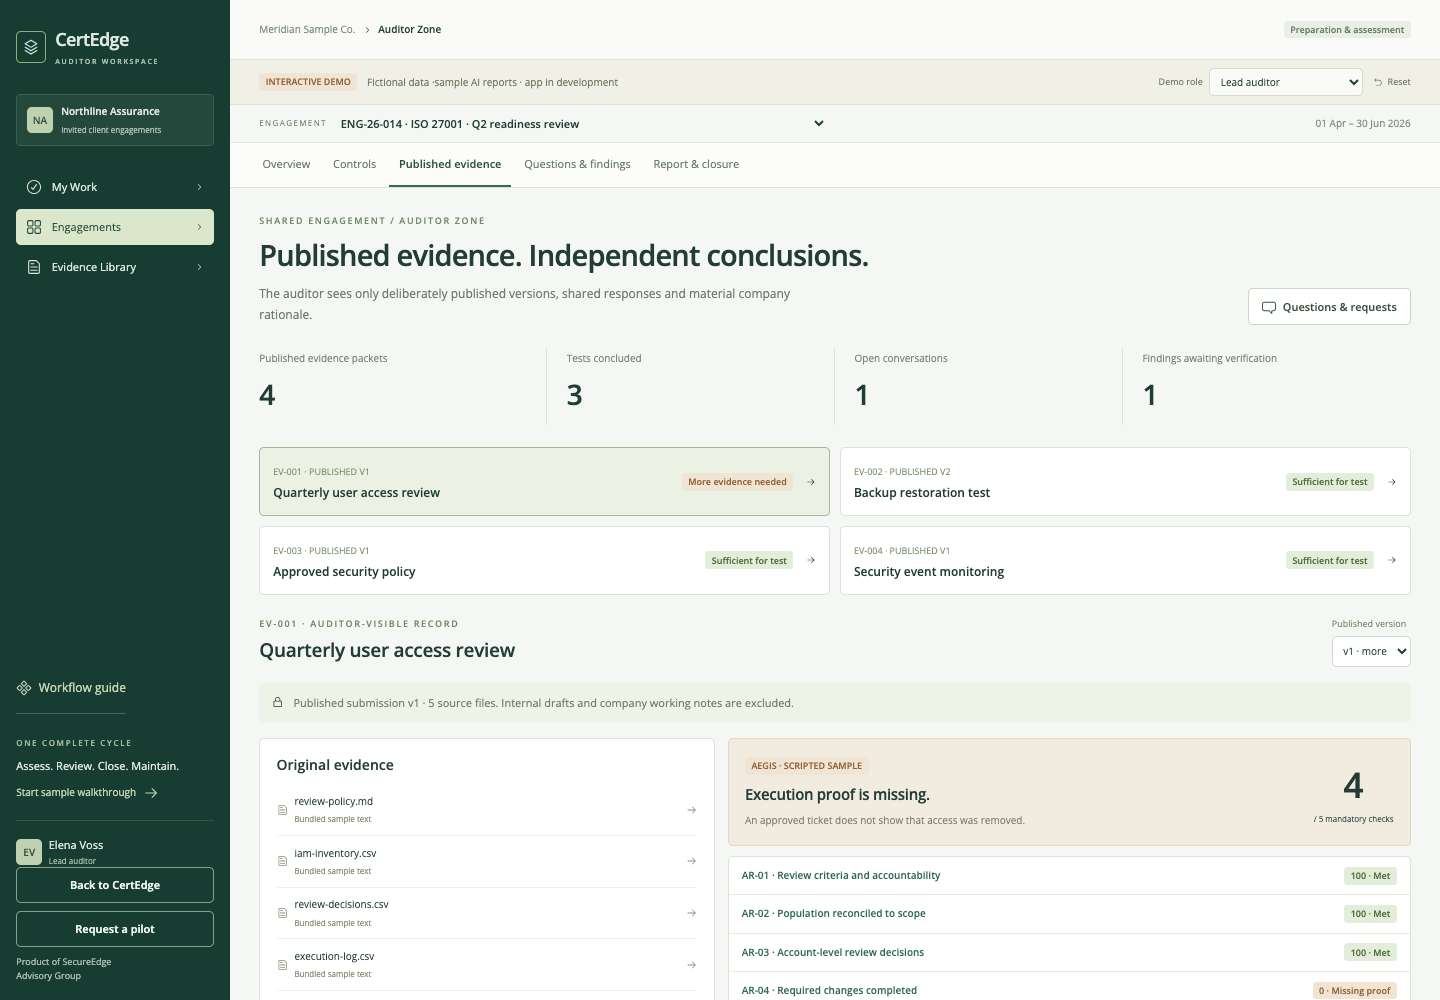Screen dimensions: 1440x1000
Task: Click the engagement title ENG-26-014 text
Action: coord(460,124)
